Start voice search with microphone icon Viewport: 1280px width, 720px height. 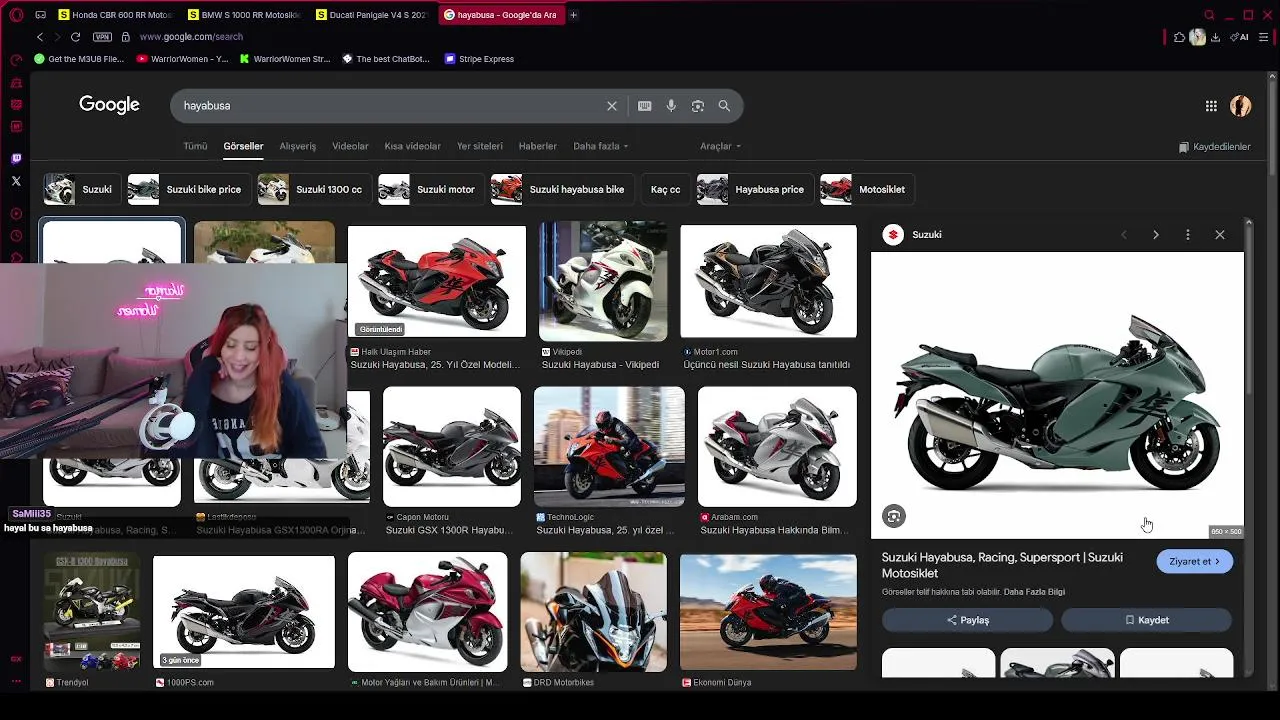(671, 106)
